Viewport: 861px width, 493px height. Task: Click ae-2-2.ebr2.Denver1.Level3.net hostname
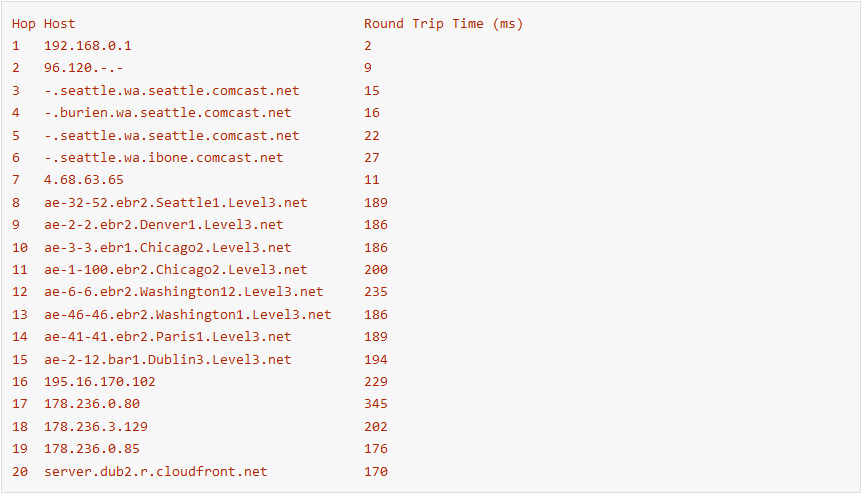pyautogui.click(x=164, y=225)
